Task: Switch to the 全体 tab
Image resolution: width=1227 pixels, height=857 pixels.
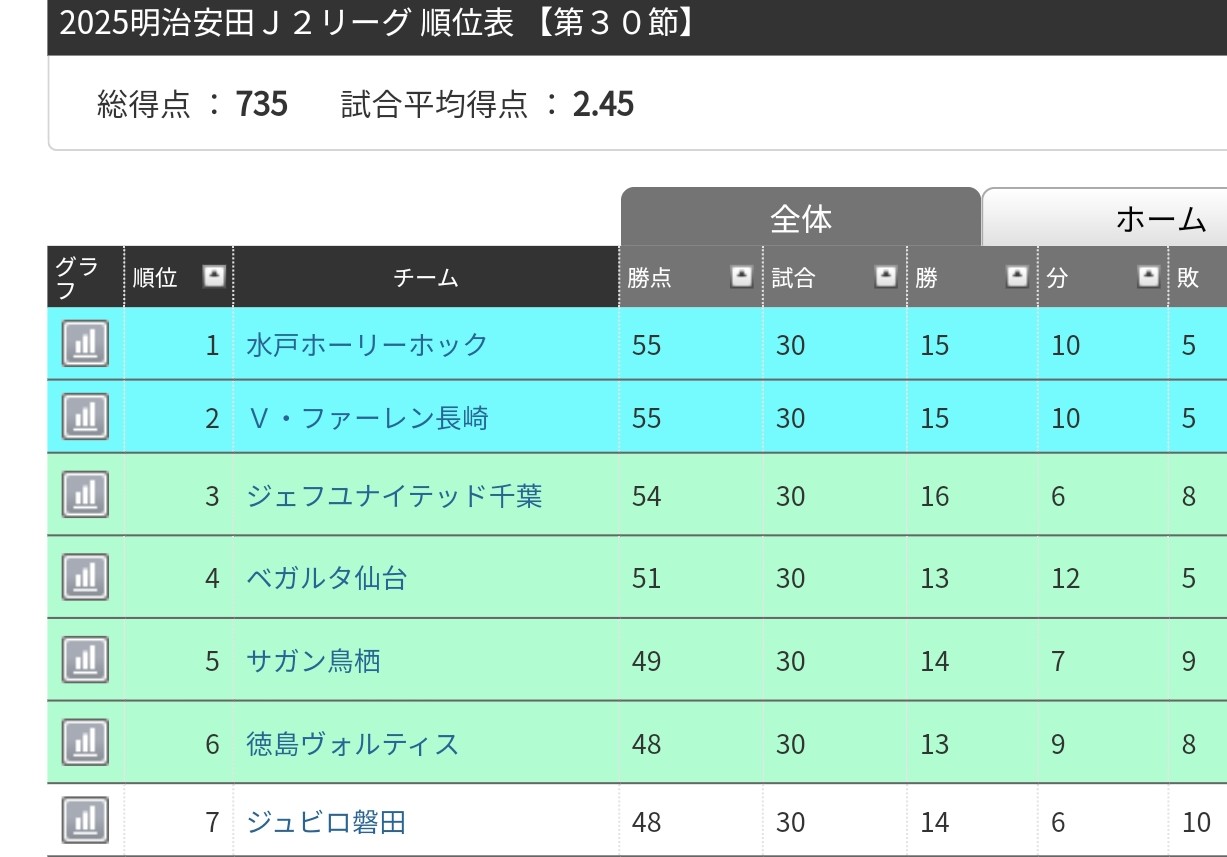Action: [800, 218]
